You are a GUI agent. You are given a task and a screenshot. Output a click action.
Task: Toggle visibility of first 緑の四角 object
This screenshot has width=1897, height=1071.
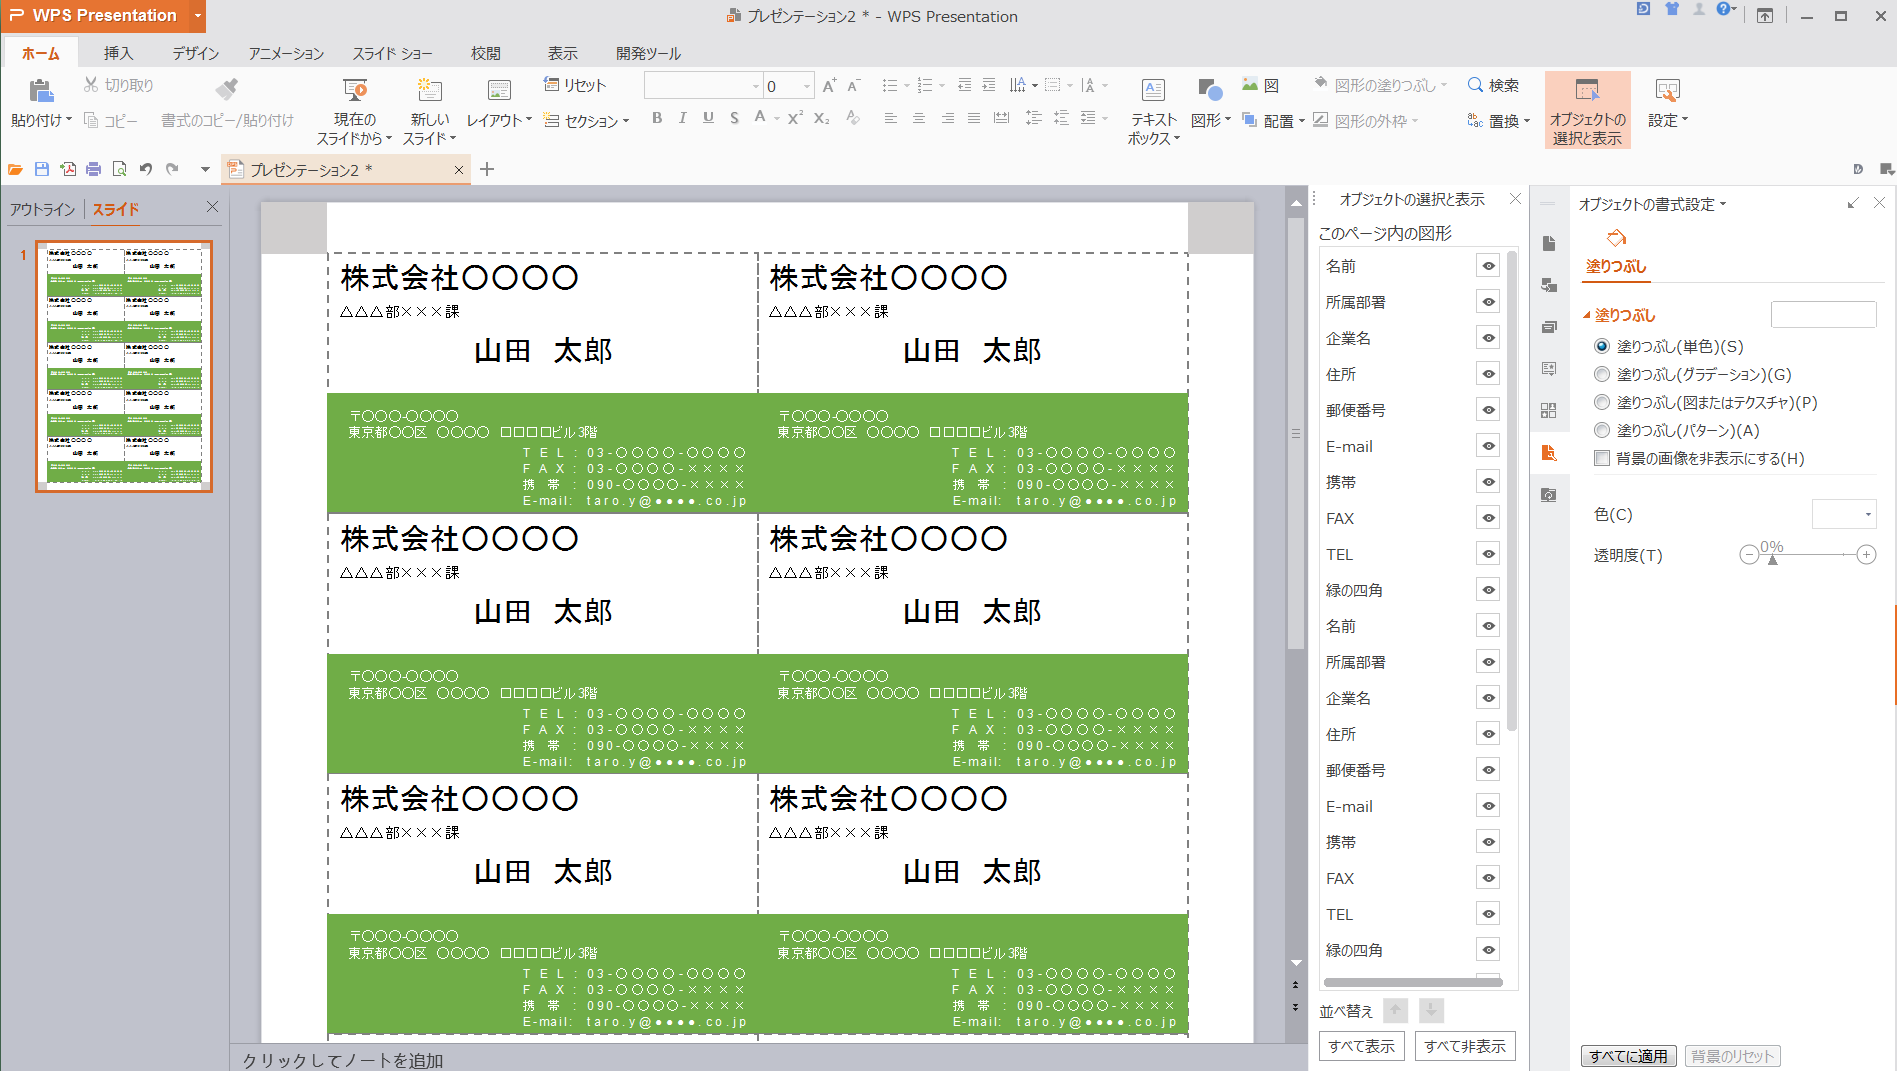click(x=1488, y=590)
